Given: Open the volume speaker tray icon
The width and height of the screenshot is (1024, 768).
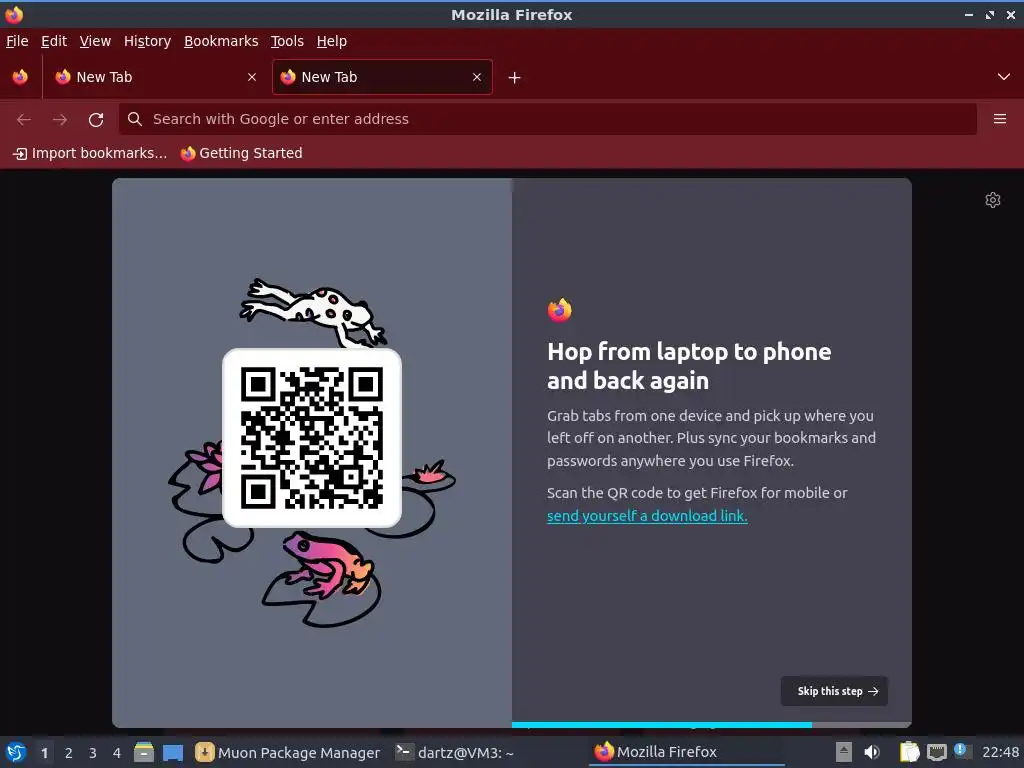Looking at the screenshot, I should 872,752.
